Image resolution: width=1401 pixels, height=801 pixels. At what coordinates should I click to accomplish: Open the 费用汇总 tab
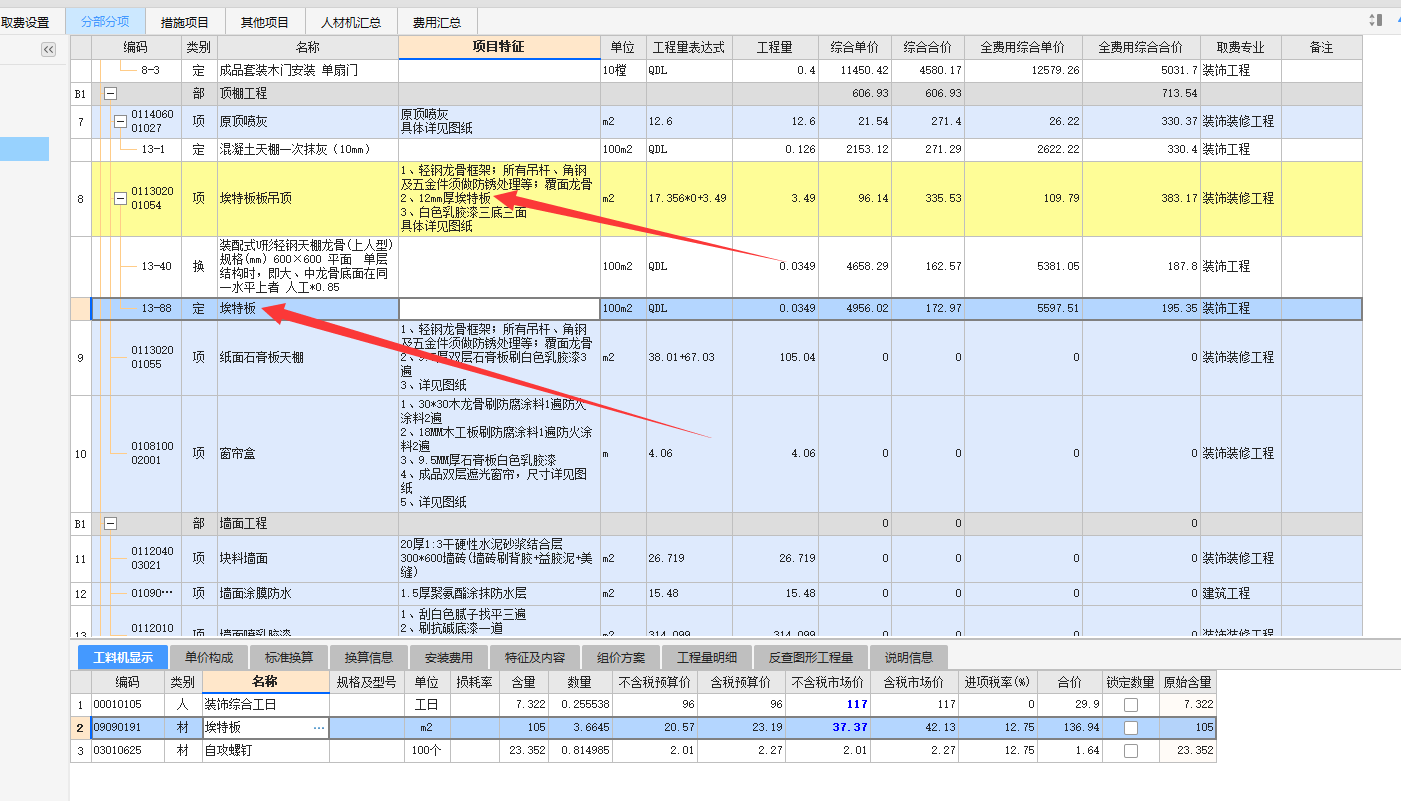pos(437,22)
